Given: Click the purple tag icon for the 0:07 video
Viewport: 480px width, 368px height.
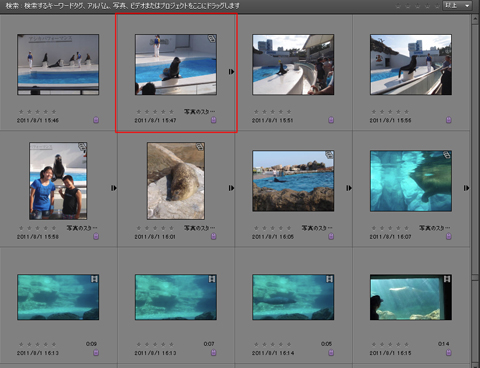Looking at the screenshot, I should click(214, 353).
